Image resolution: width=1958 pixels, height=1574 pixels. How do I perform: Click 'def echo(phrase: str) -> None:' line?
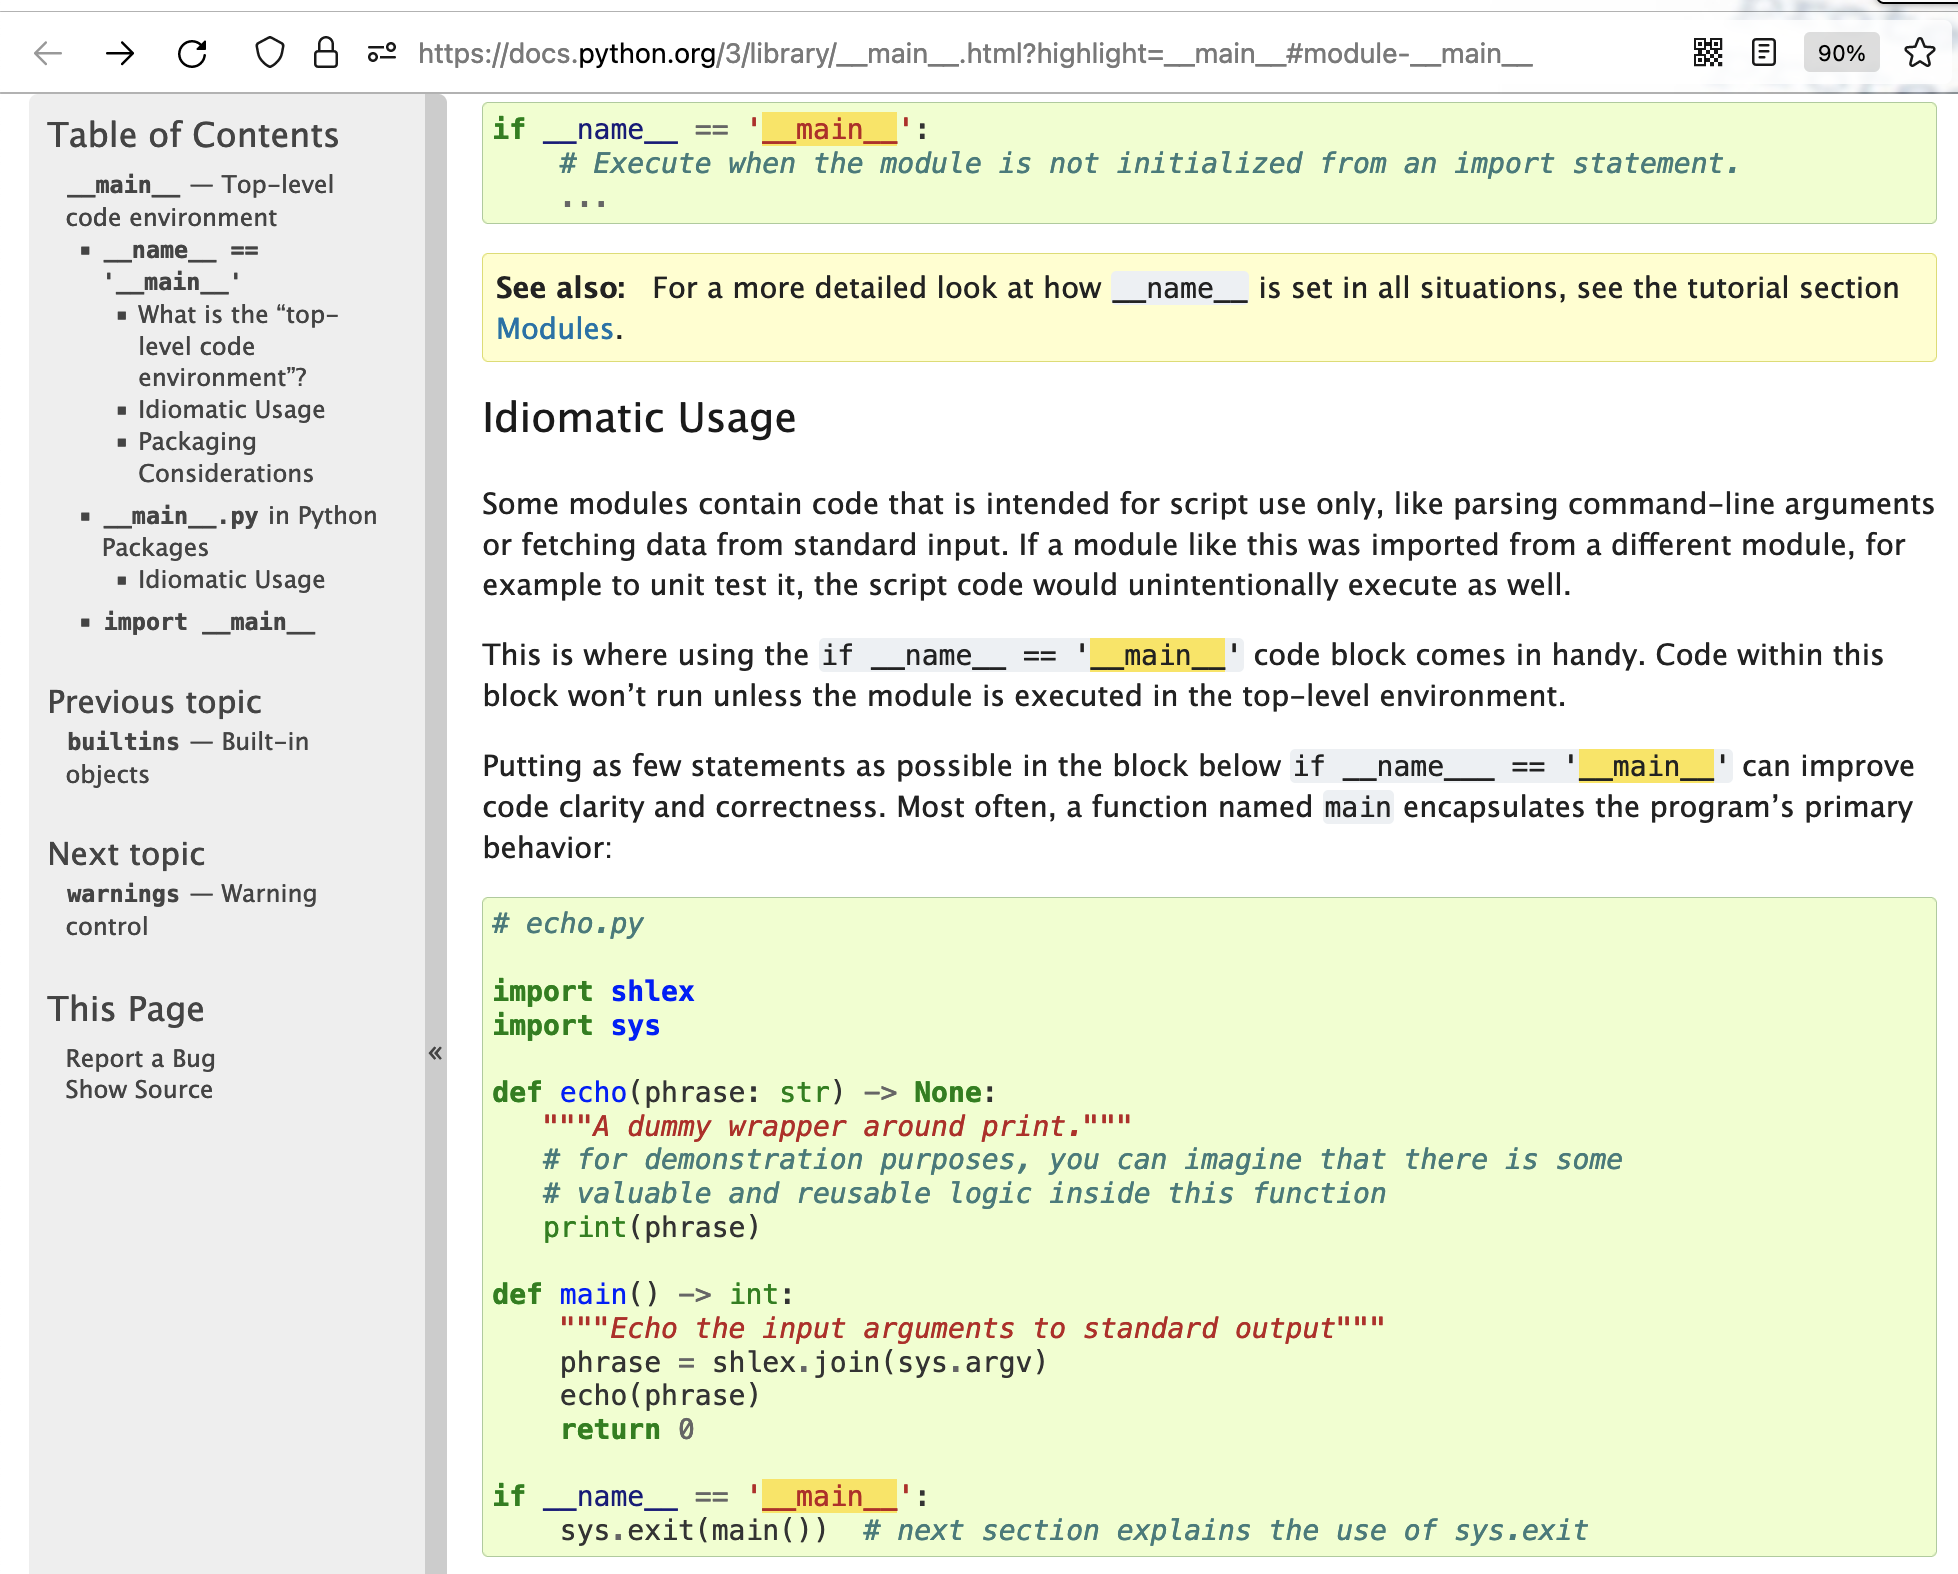[744, 1092]
